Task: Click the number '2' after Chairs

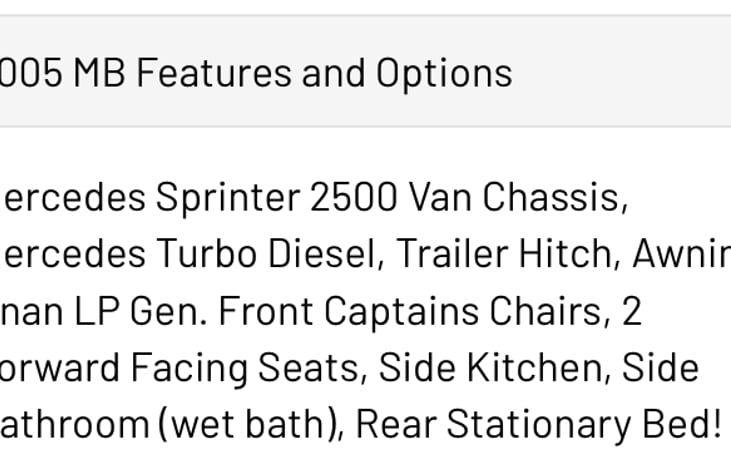Action: pyautogui.click(x=632, y=311)
